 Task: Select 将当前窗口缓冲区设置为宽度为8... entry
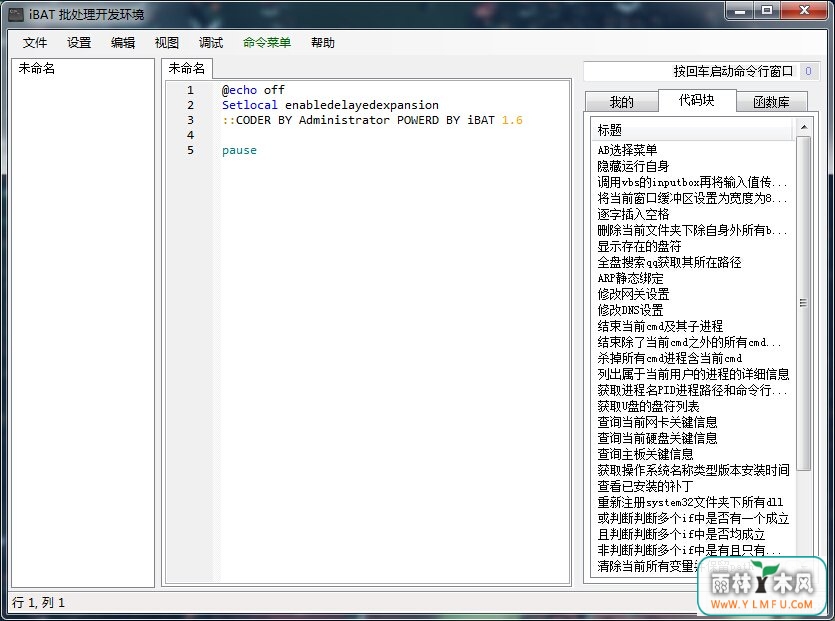(692, 198)
